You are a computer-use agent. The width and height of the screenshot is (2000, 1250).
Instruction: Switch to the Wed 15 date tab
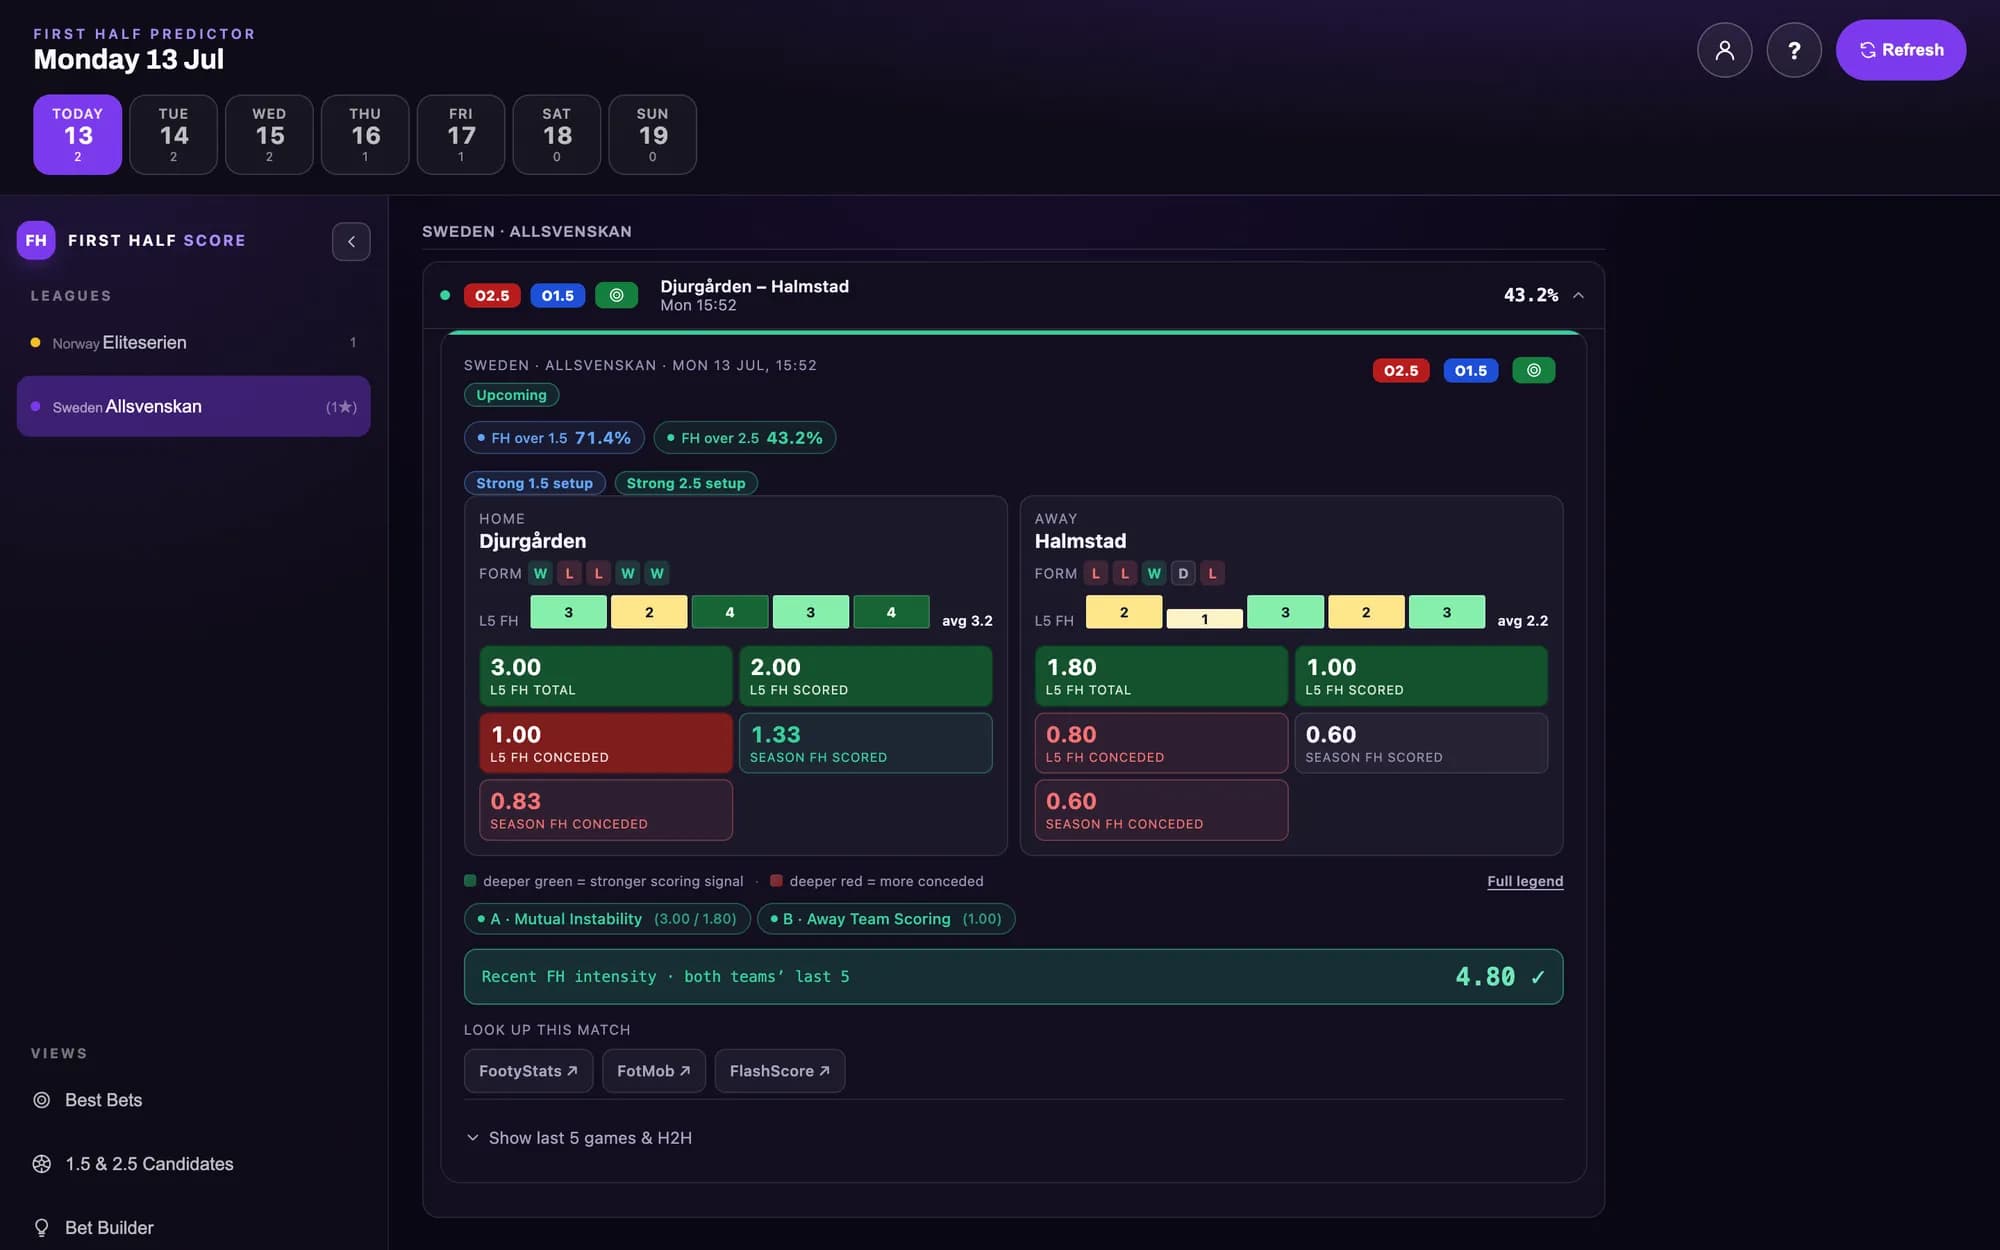point(269,135)
